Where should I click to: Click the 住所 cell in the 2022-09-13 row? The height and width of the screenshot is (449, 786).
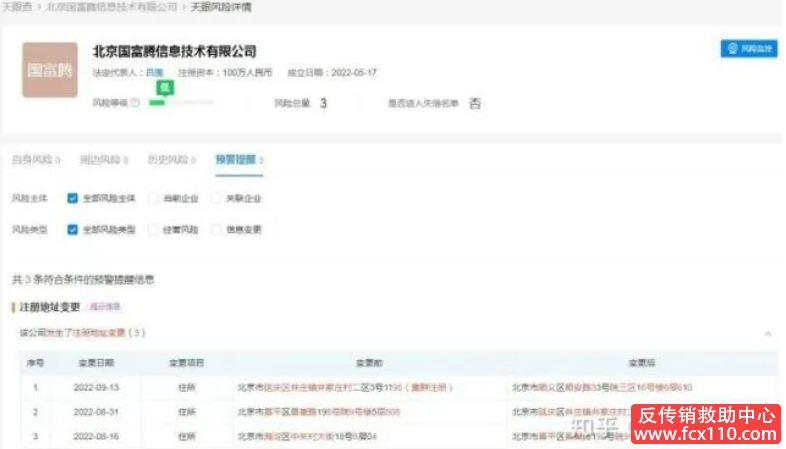click(x=186, y=387)
